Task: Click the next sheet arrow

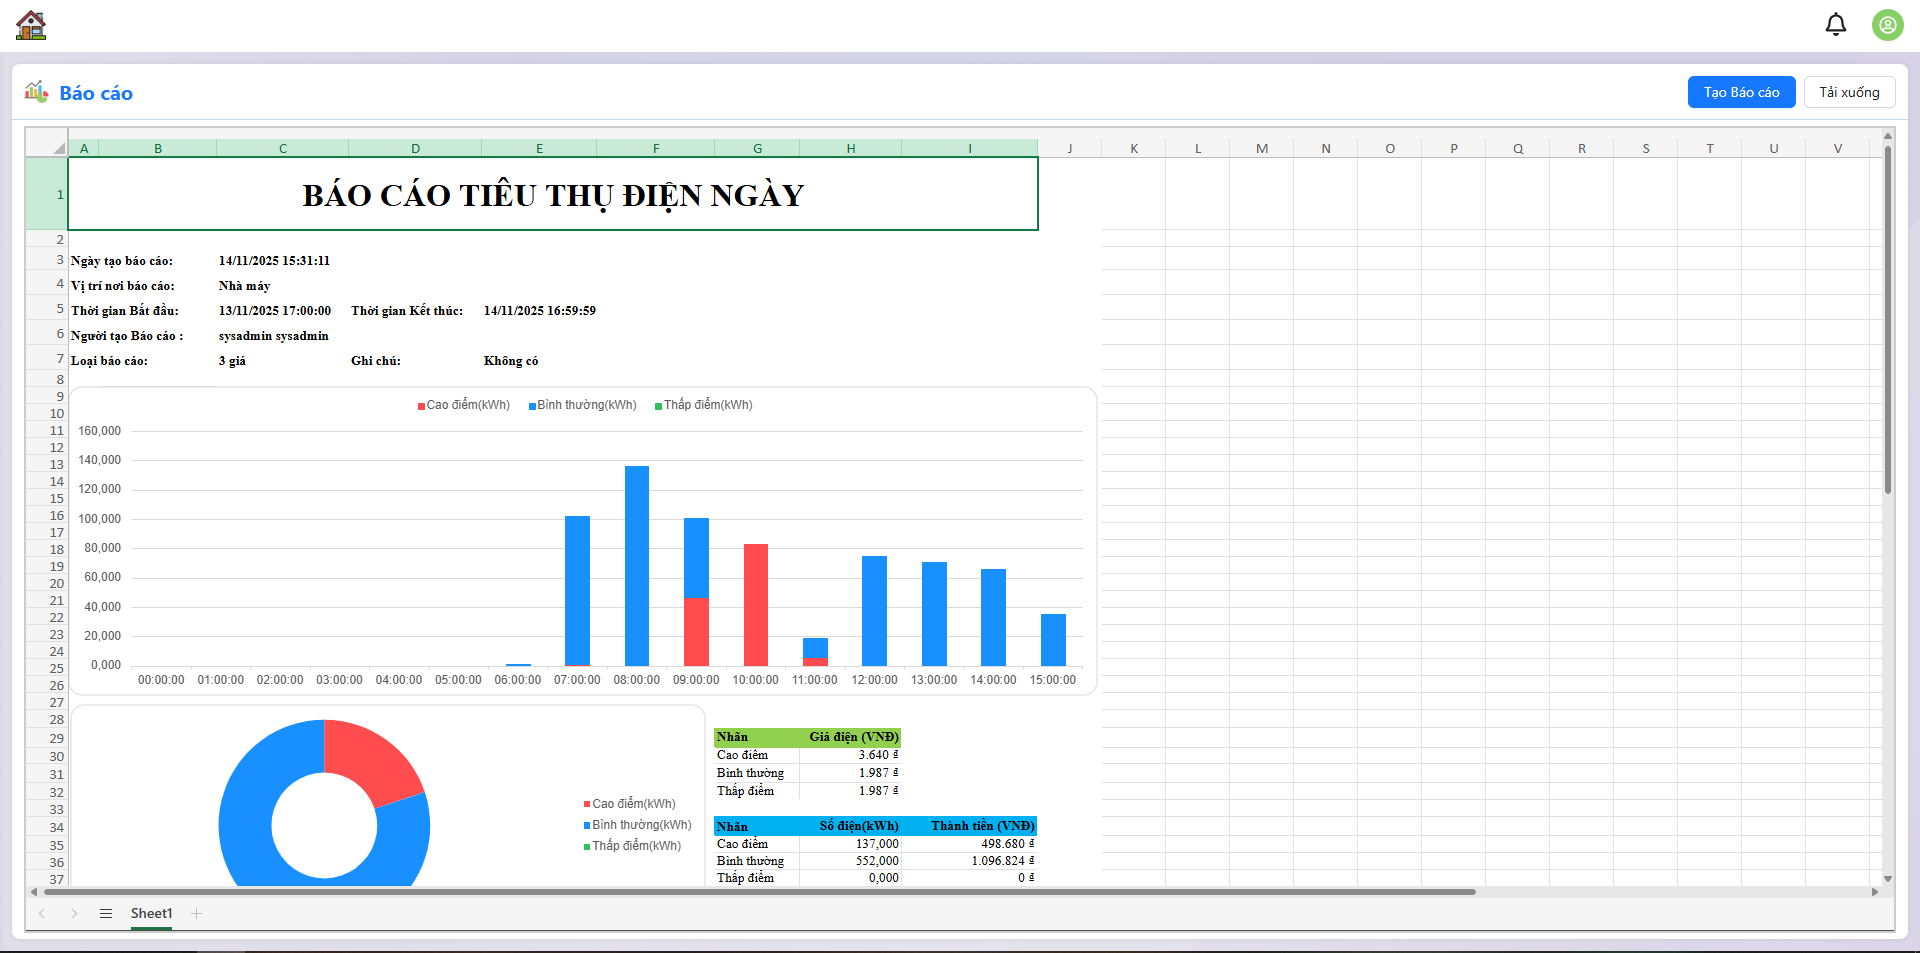Action: (74, 913)
